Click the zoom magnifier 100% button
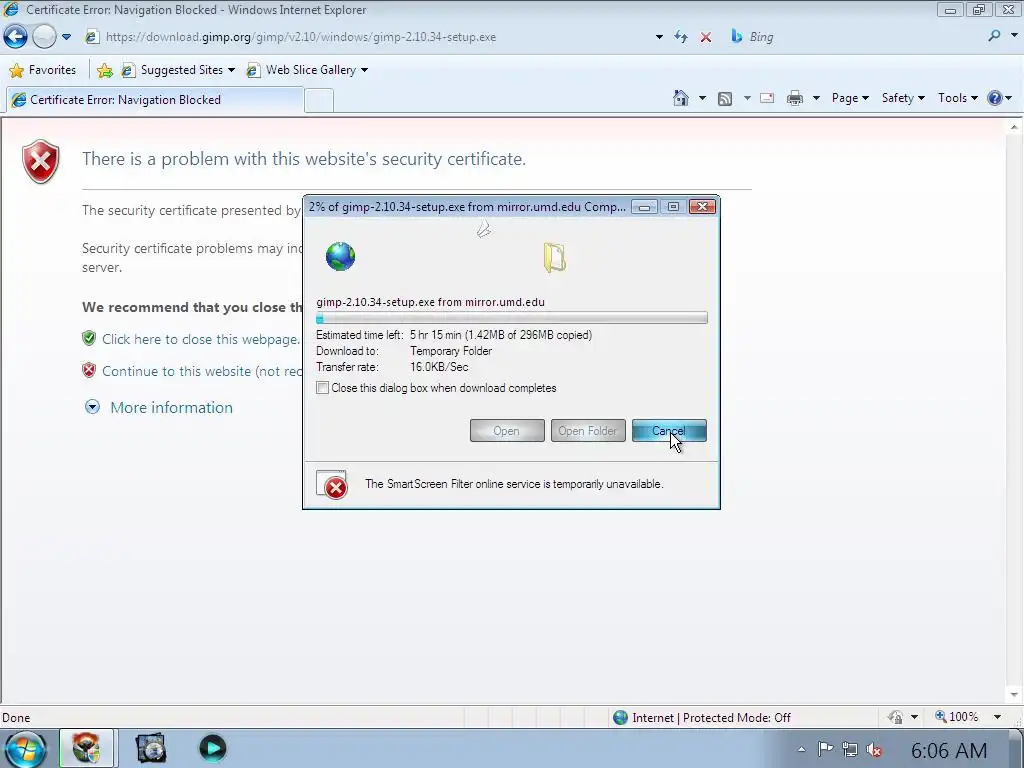Viewport: 1024px width, 768px height. (x=956, y=717)
